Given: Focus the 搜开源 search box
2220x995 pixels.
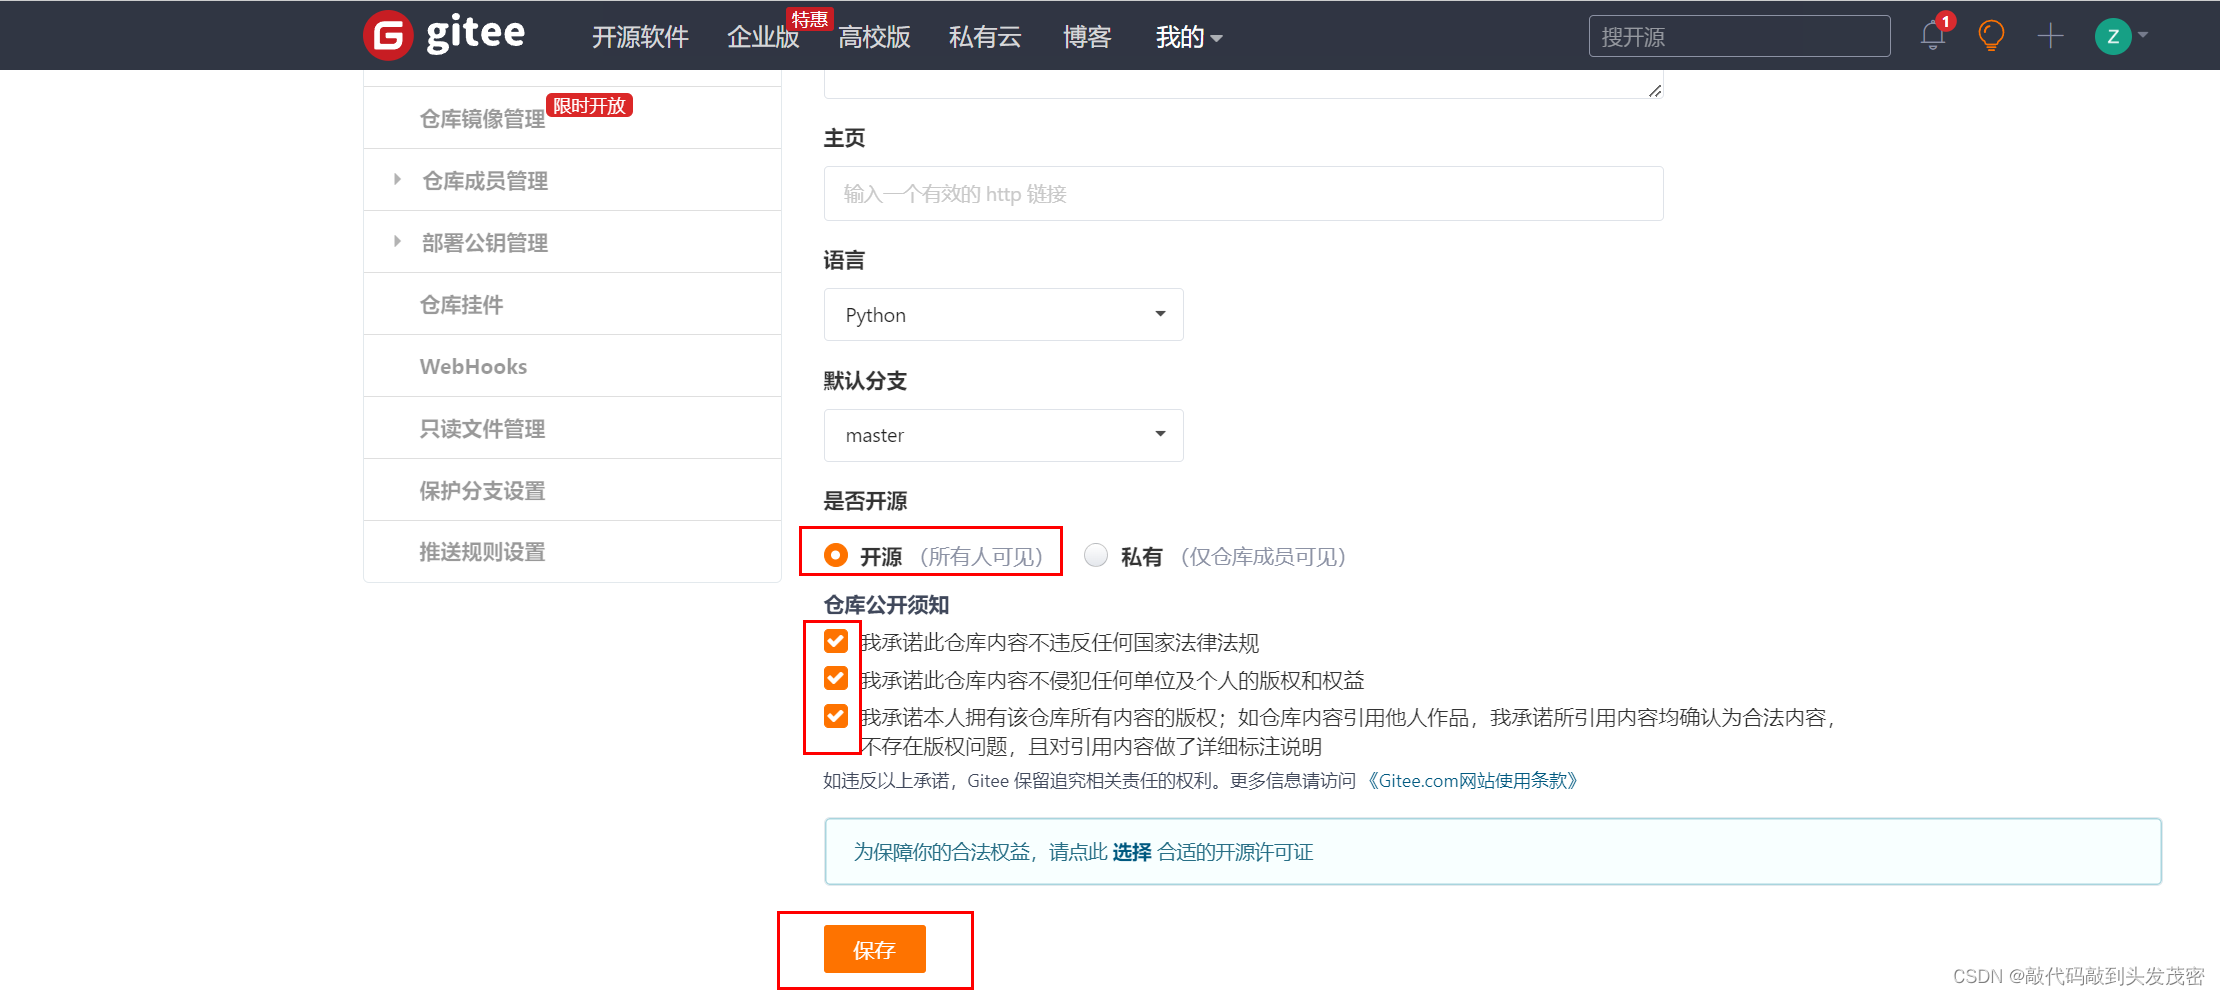Looking at the screenshot, I should click(1739, 36).
